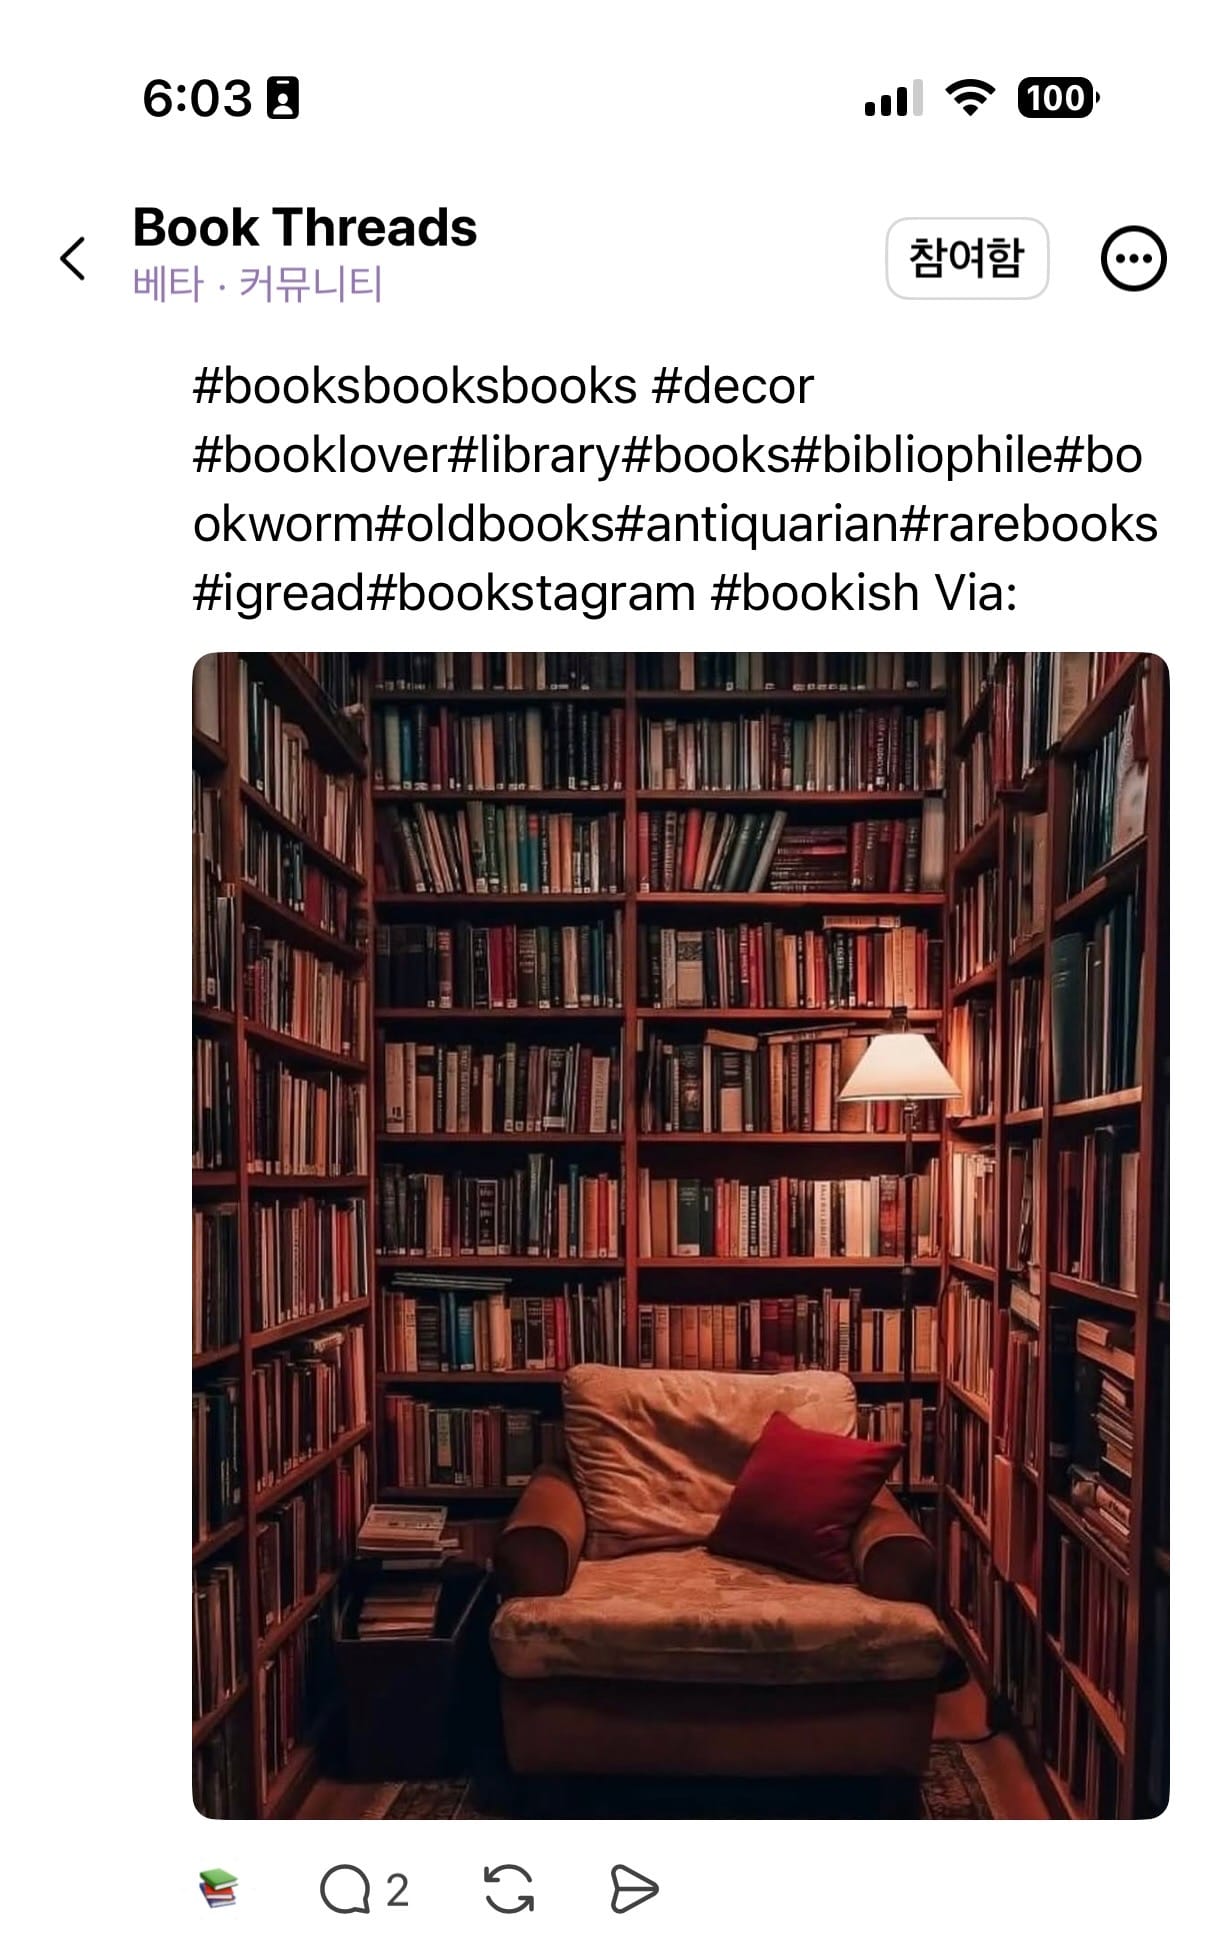The image size is (1206, 1952).
Task: Tap the 베타 · 커뮤니티 subtitle
Action: (x=258, y=285)
